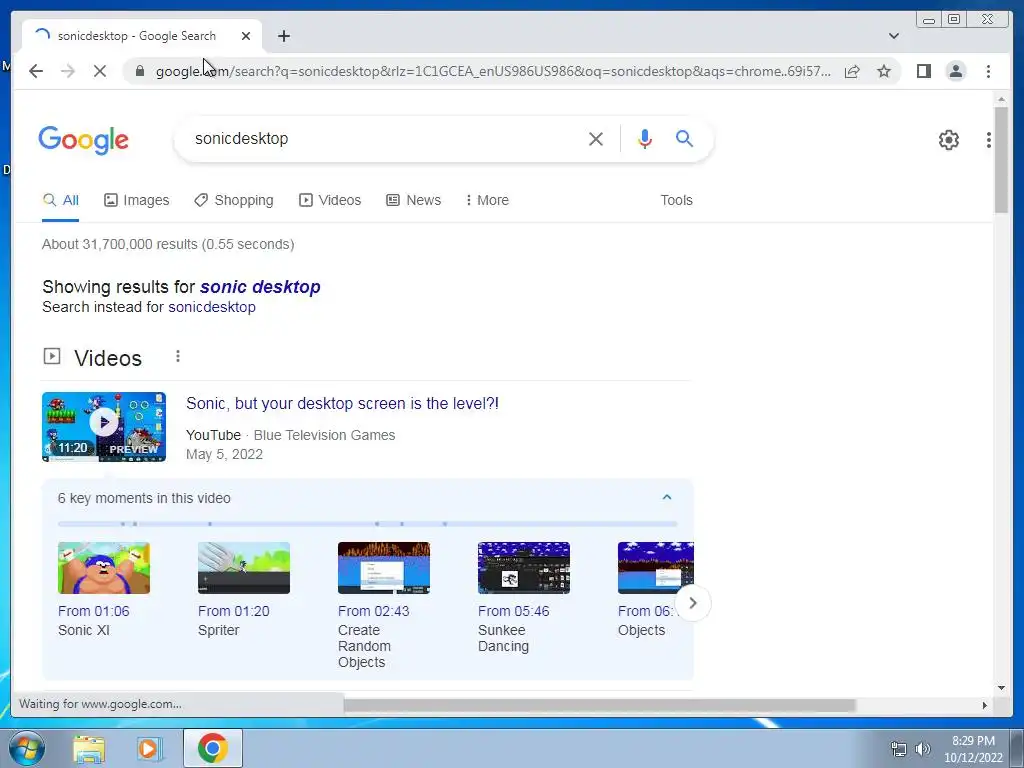Open the network tray icon
Viewport: 1024px width, 768px height.
coord(899,750)
